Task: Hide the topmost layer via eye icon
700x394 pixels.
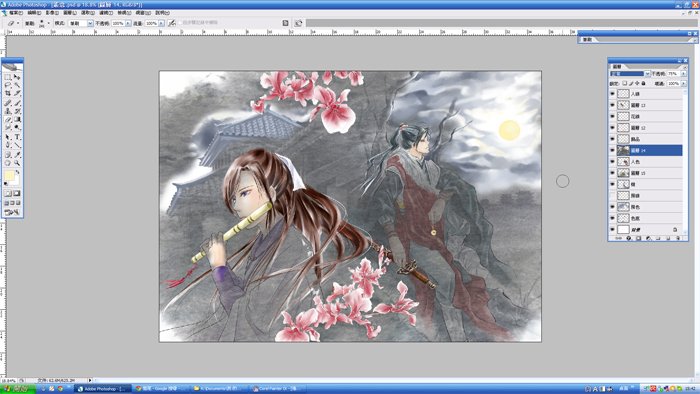Action: 612,94
